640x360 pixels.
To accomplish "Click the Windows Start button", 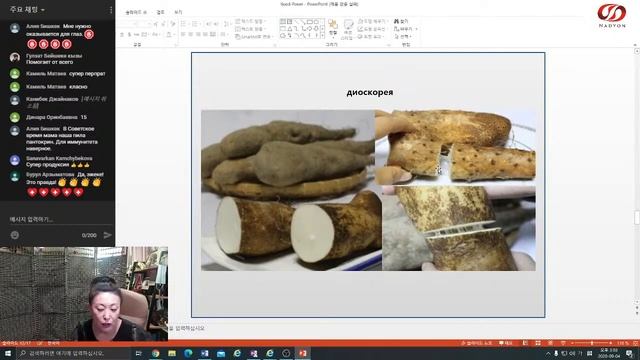I will (8, 353).
